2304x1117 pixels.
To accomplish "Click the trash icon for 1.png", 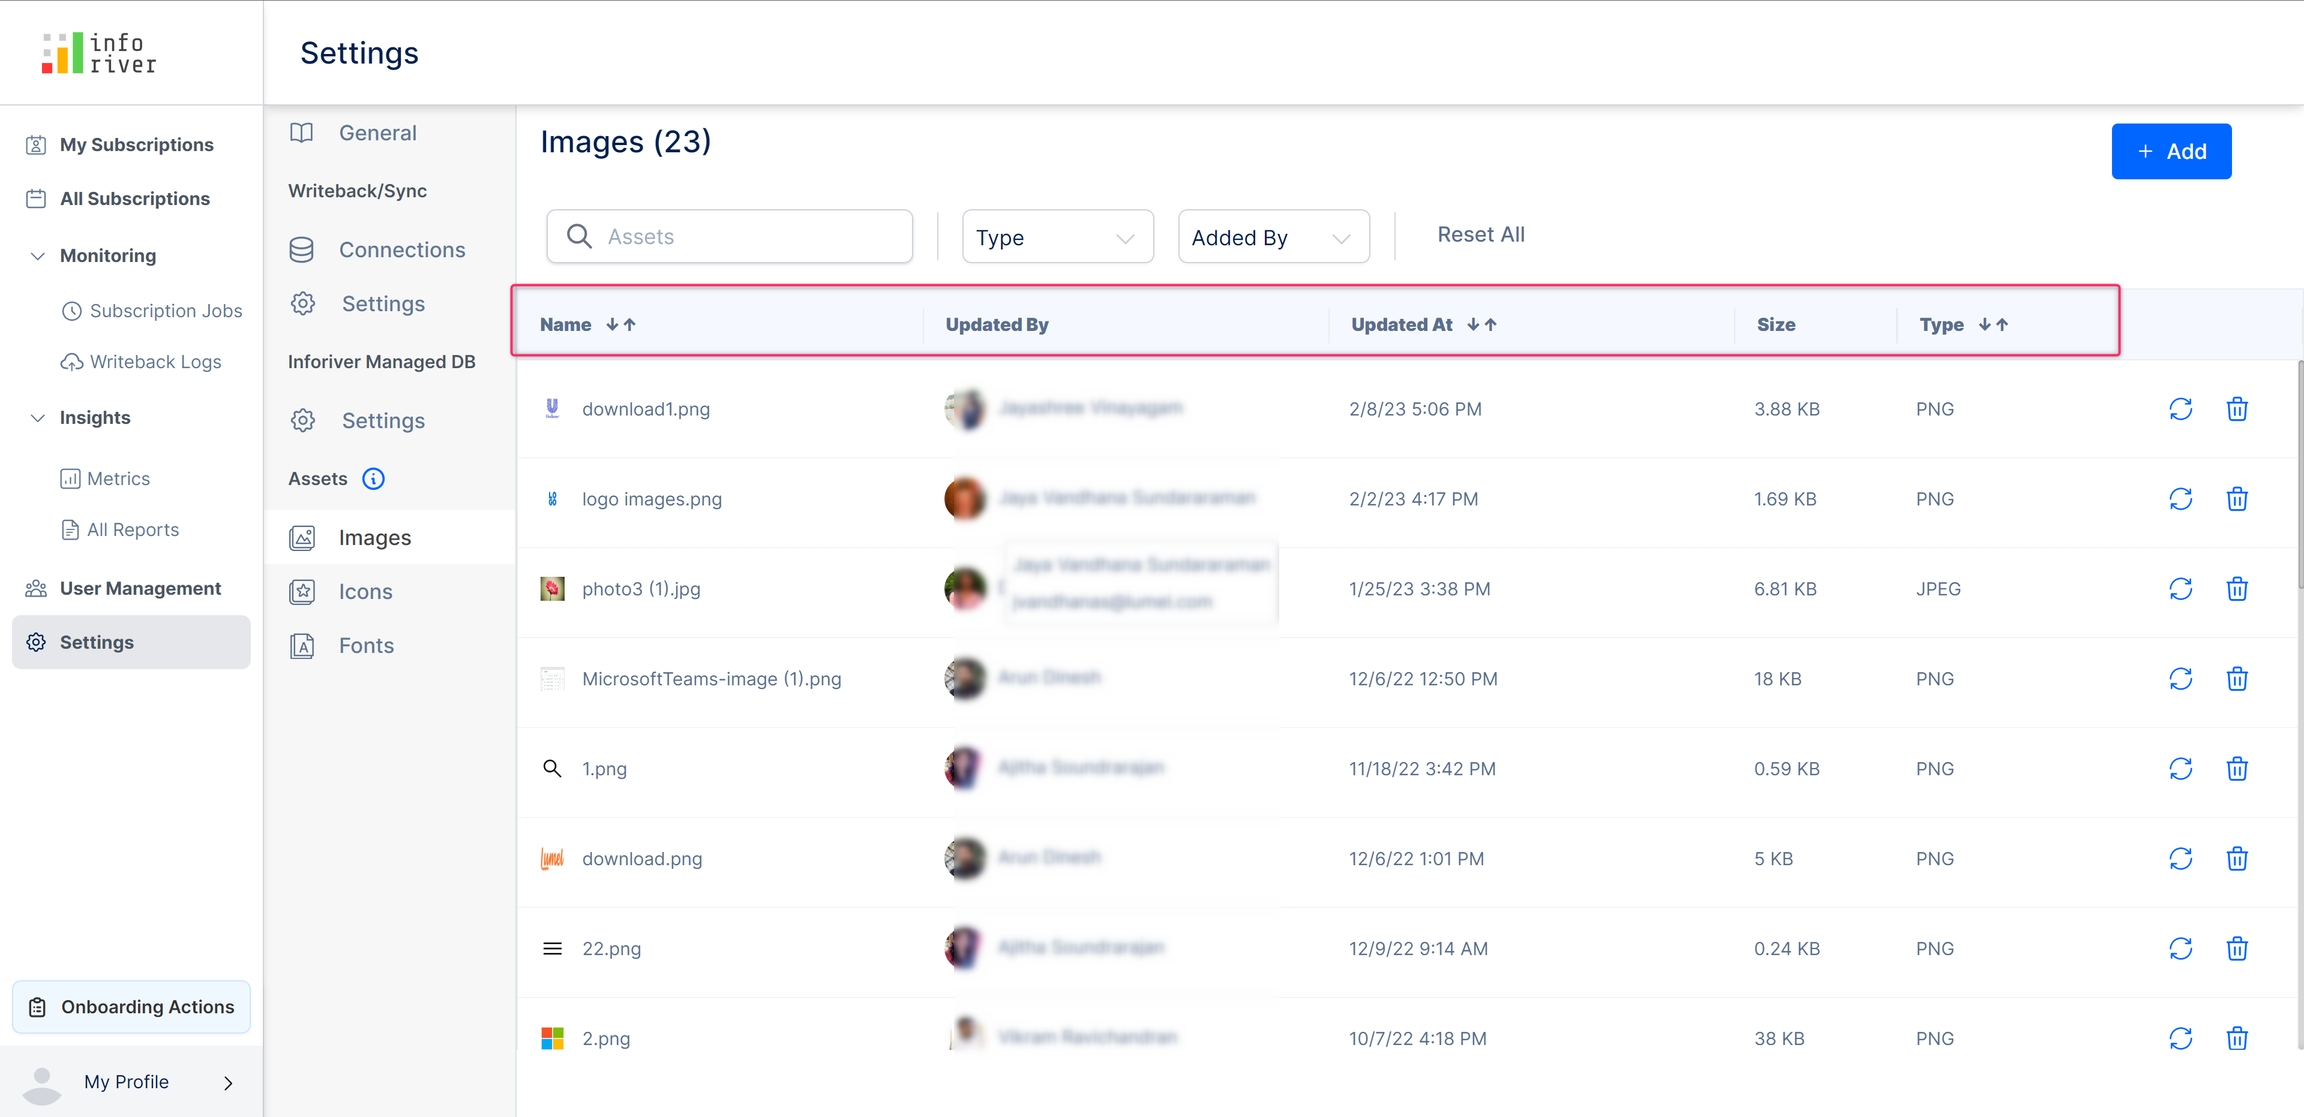I will pyautogui.click(x=2237, y=769).
